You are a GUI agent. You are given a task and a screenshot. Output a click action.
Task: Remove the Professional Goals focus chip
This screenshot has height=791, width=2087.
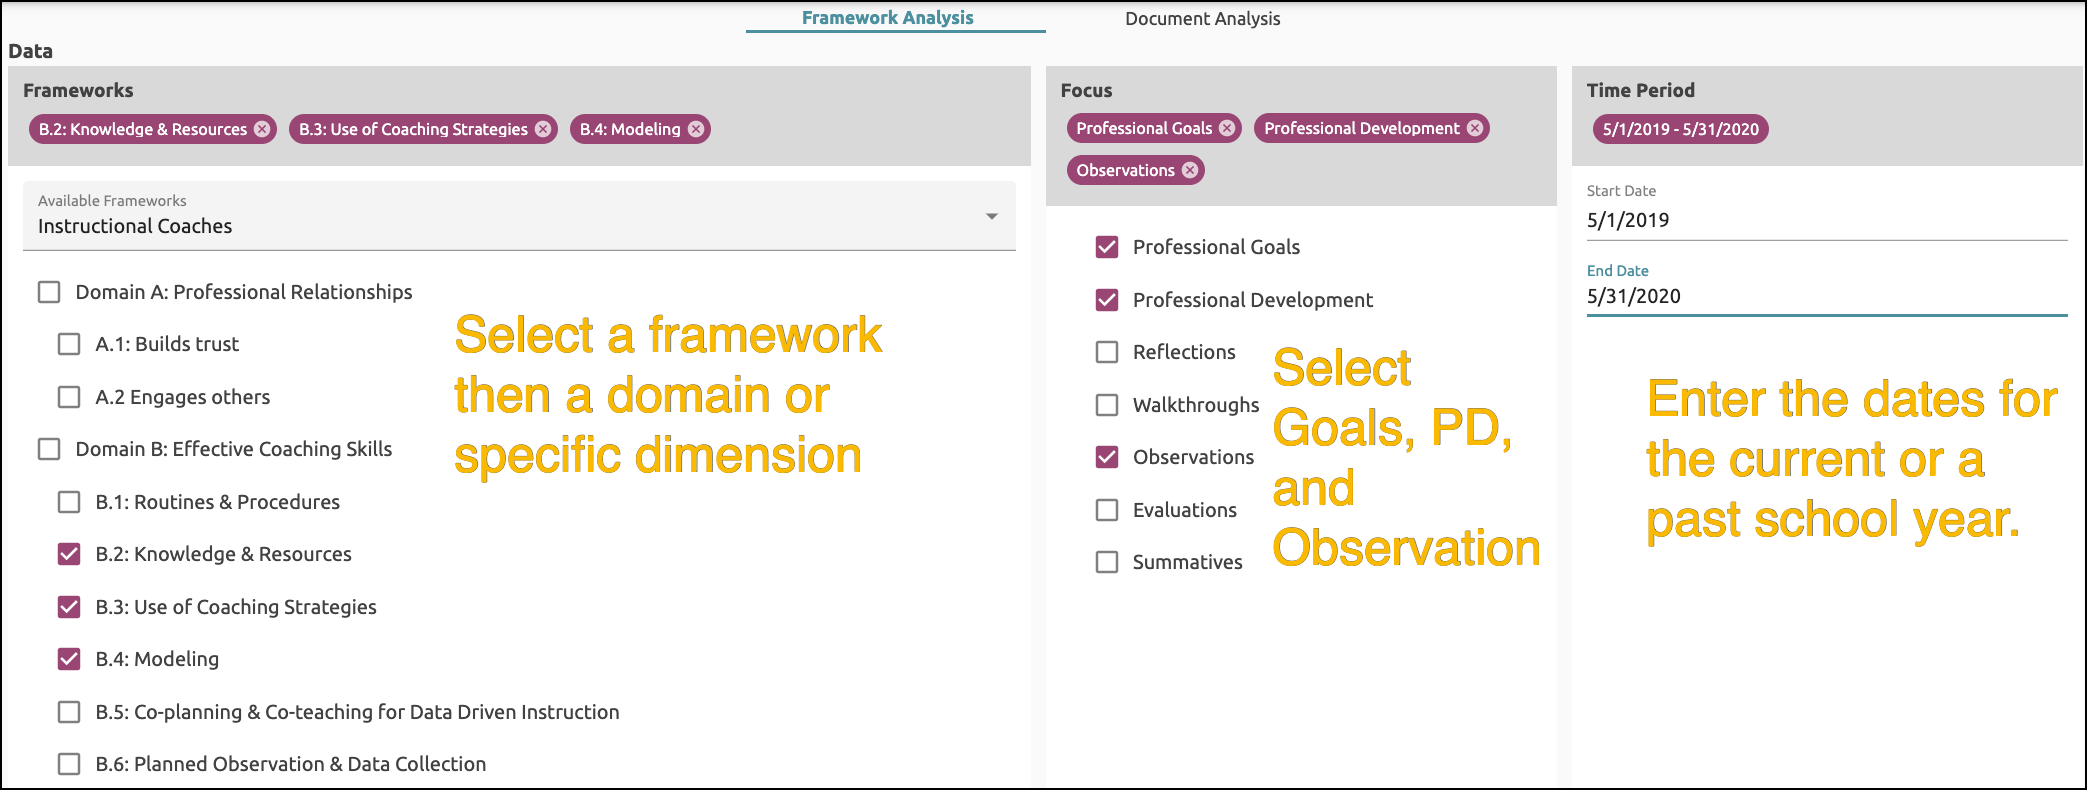click(x=1227, y=128)
